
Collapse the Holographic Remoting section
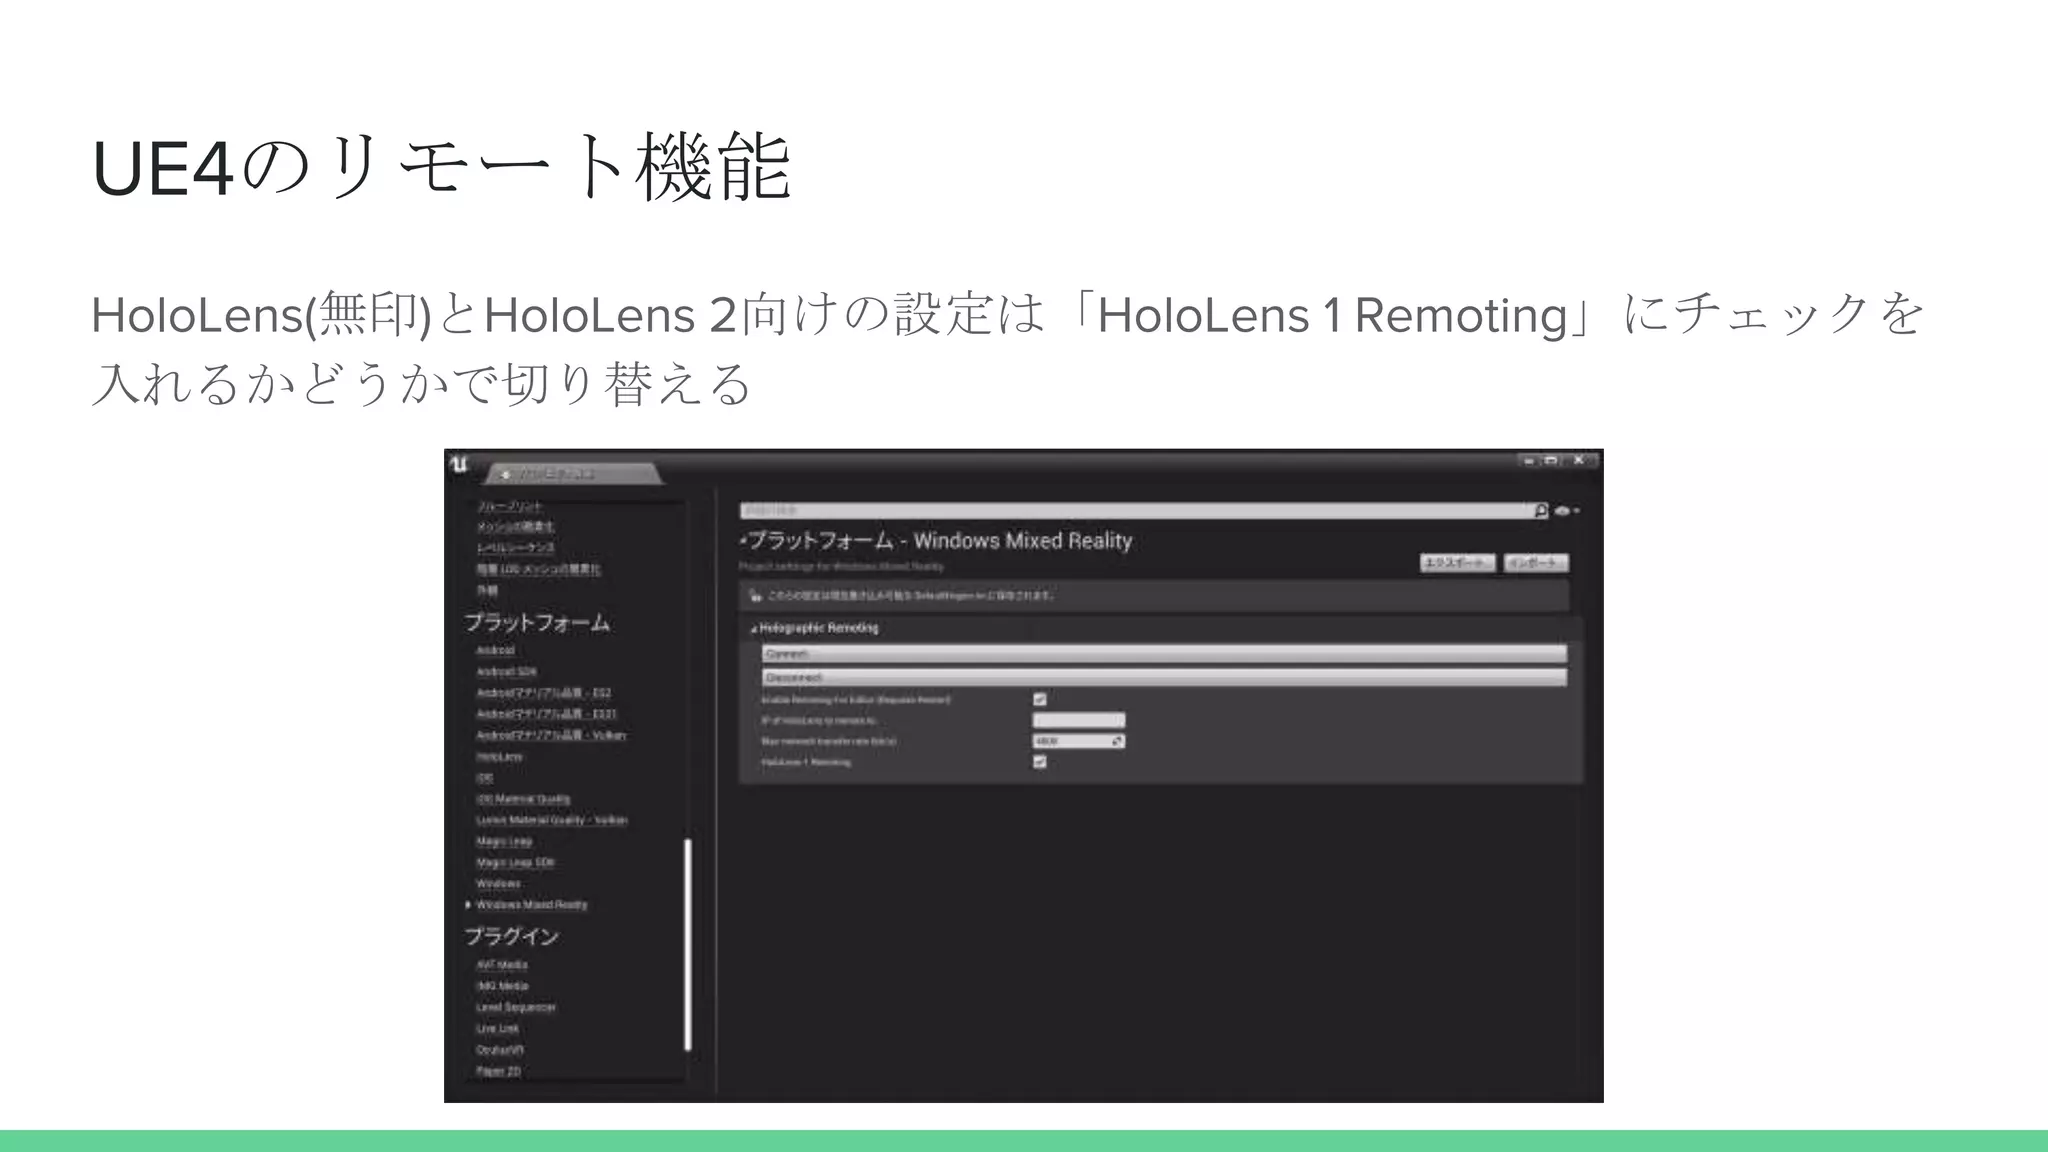click(754, 629)
